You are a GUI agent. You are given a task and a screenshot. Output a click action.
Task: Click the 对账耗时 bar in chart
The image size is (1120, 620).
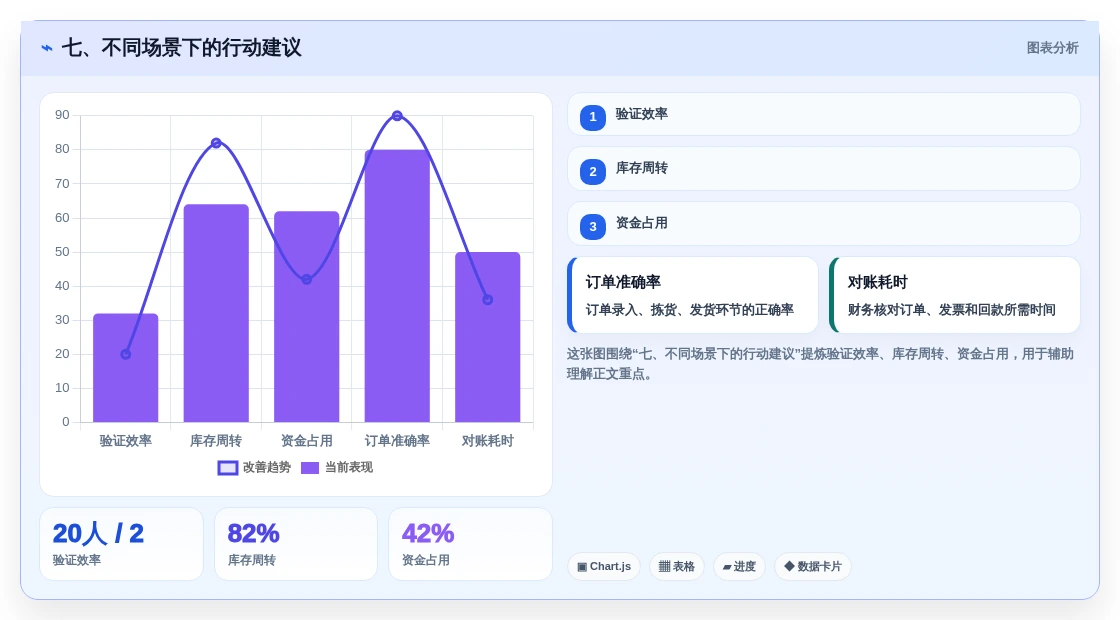tap(488, 337)
